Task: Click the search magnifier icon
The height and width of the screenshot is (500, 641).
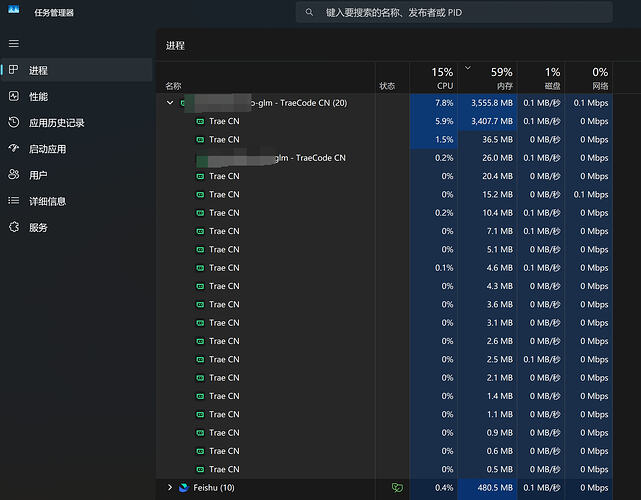Action: pyautogui.click(x=309, y=13)
